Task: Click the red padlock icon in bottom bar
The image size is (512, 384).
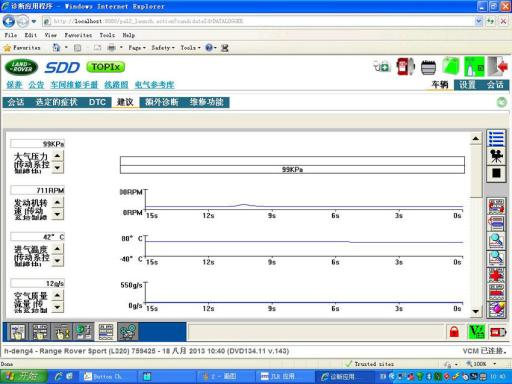Action: (x=454, y=332)
